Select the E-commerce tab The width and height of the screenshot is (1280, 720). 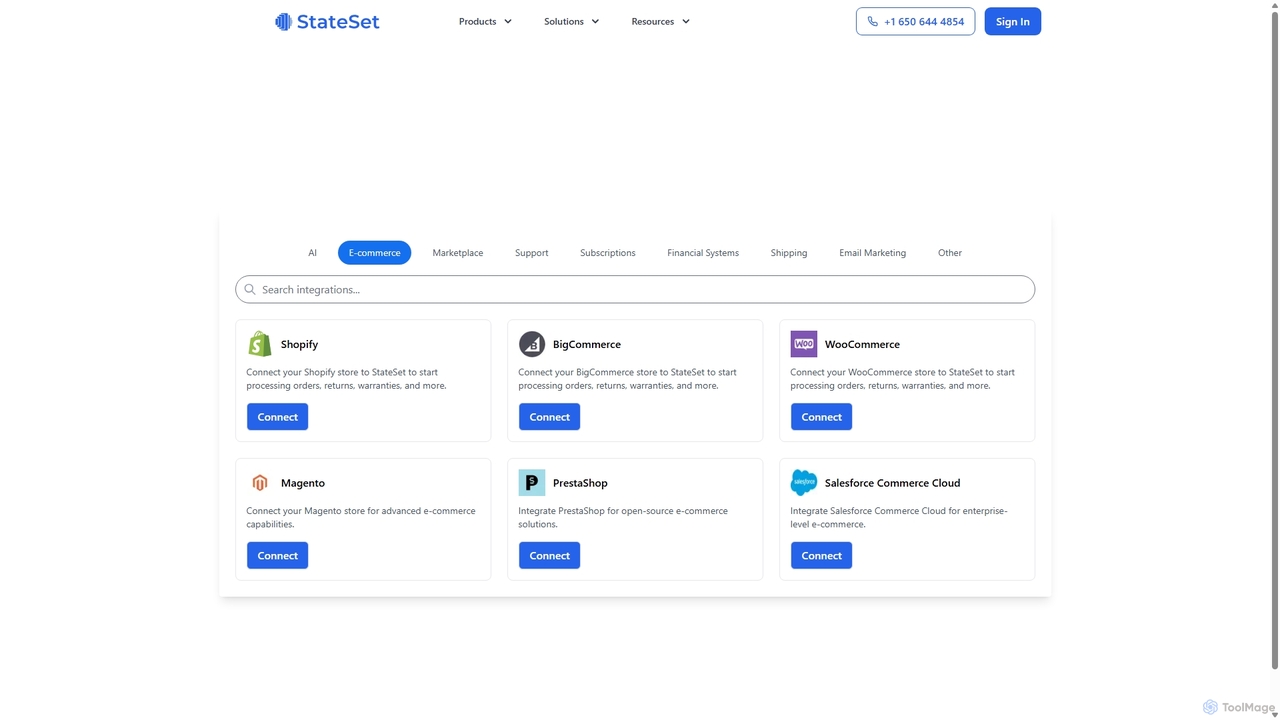(x=375, y=253)
